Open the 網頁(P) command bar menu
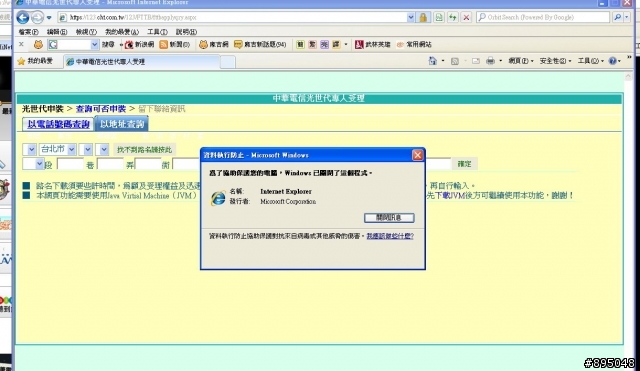 point(521,61)
